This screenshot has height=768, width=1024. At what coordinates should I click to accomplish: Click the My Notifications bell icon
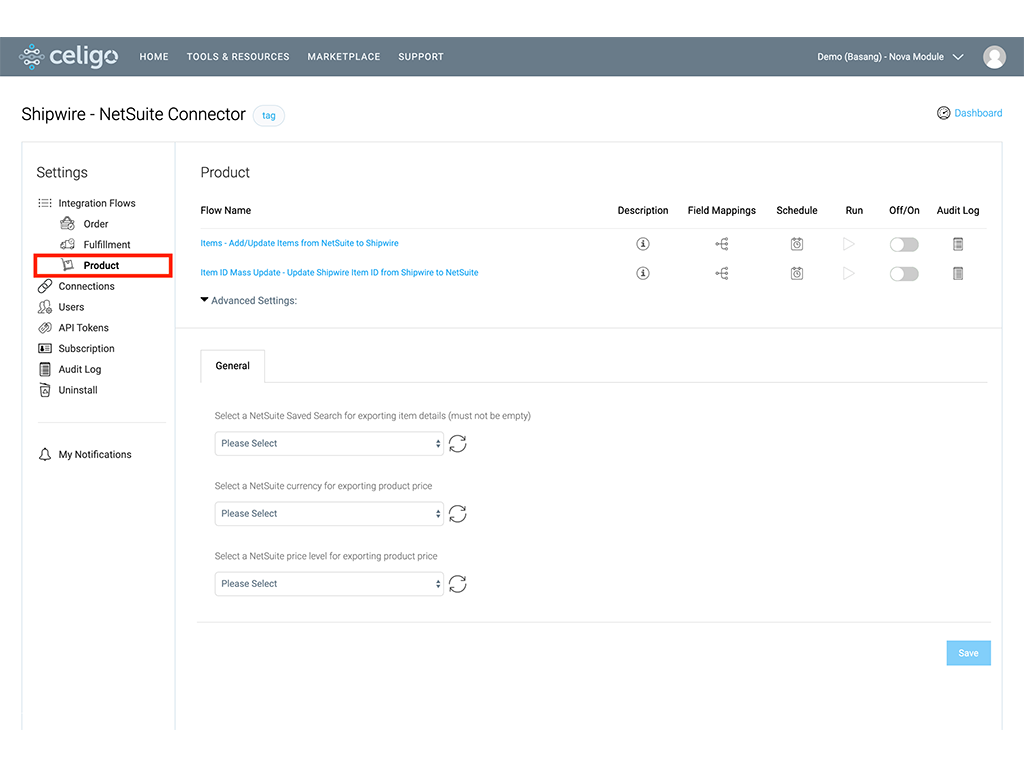(44, 455)
